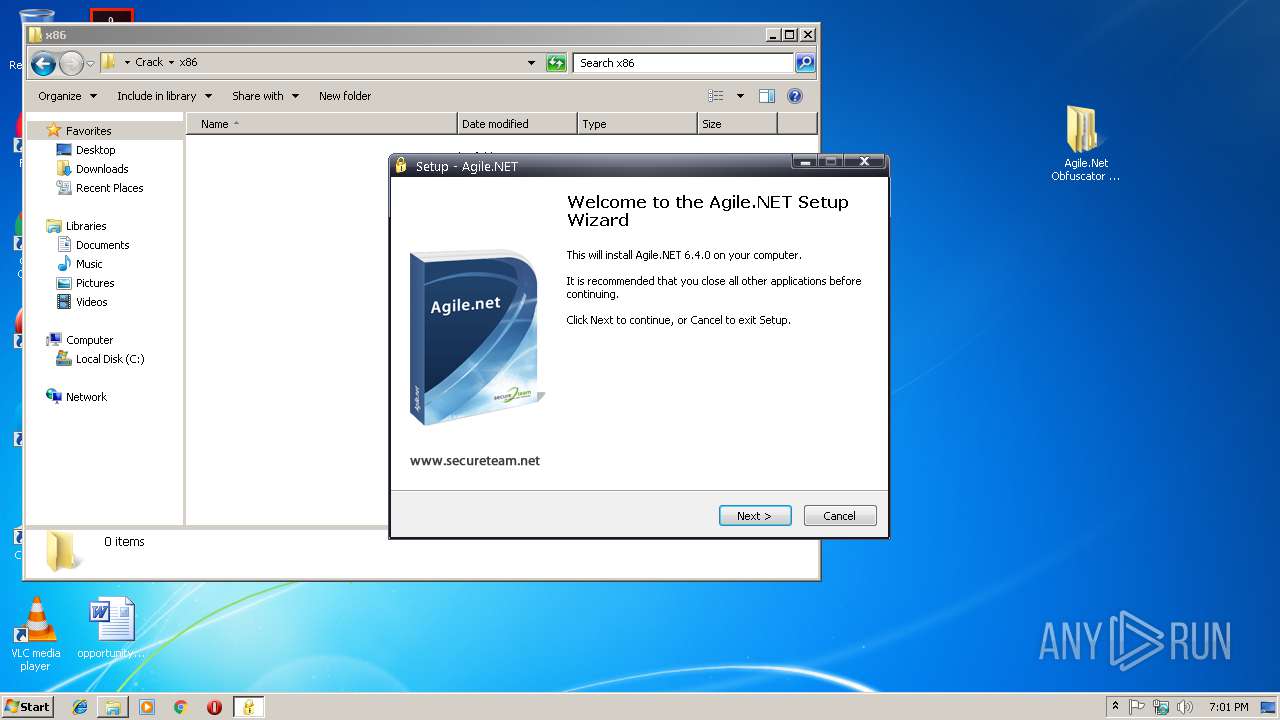The width and height of the screenshot is (1280, 720).
Task: Select Favorites in navigation pane
Action: tap(88, 131)
